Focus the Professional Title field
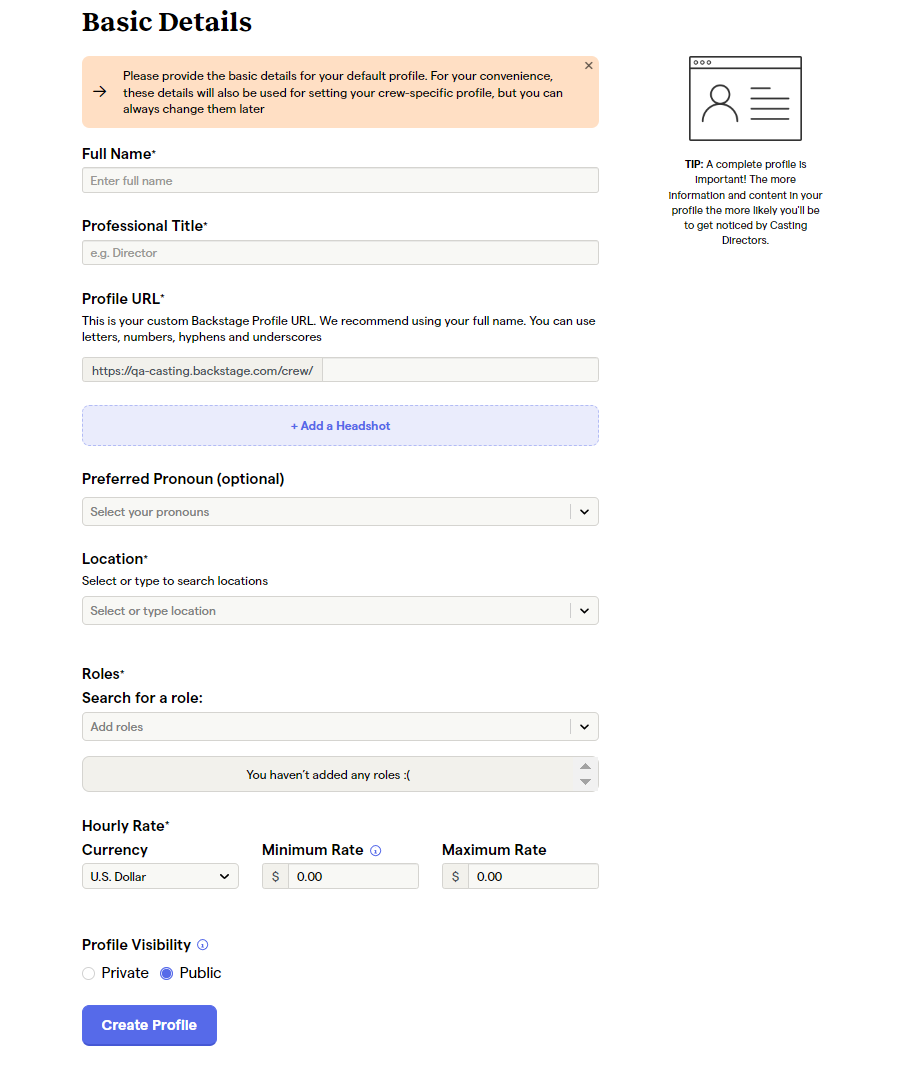Image resolution: width=898 pixels, height=1081 pixels. (340, 252)
